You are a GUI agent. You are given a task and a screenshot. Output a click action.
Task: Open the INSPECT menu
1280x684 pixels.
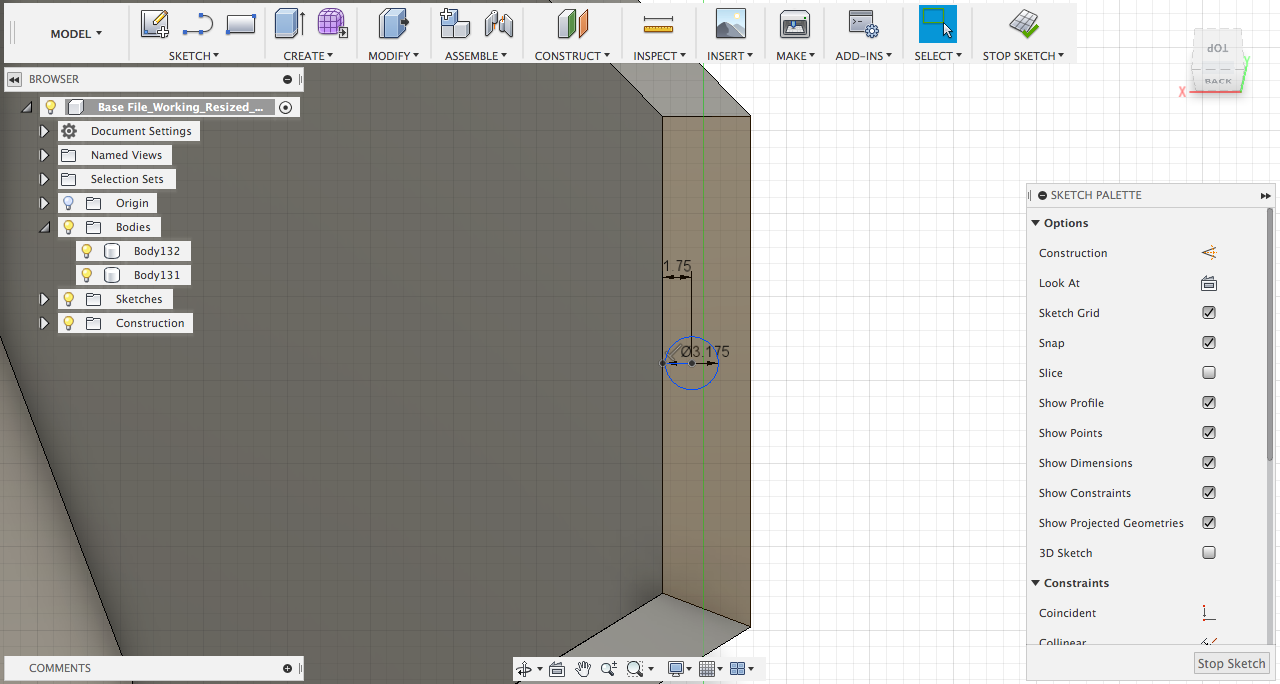(x=660, y=56)
